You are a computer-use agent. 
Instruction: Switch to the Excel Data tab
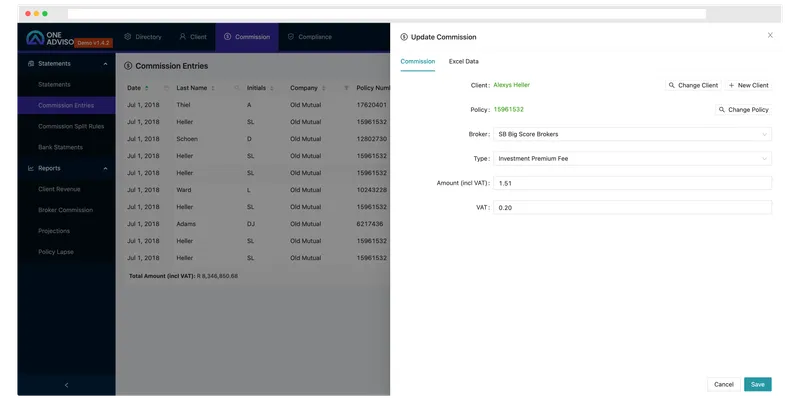coord(464,61)
